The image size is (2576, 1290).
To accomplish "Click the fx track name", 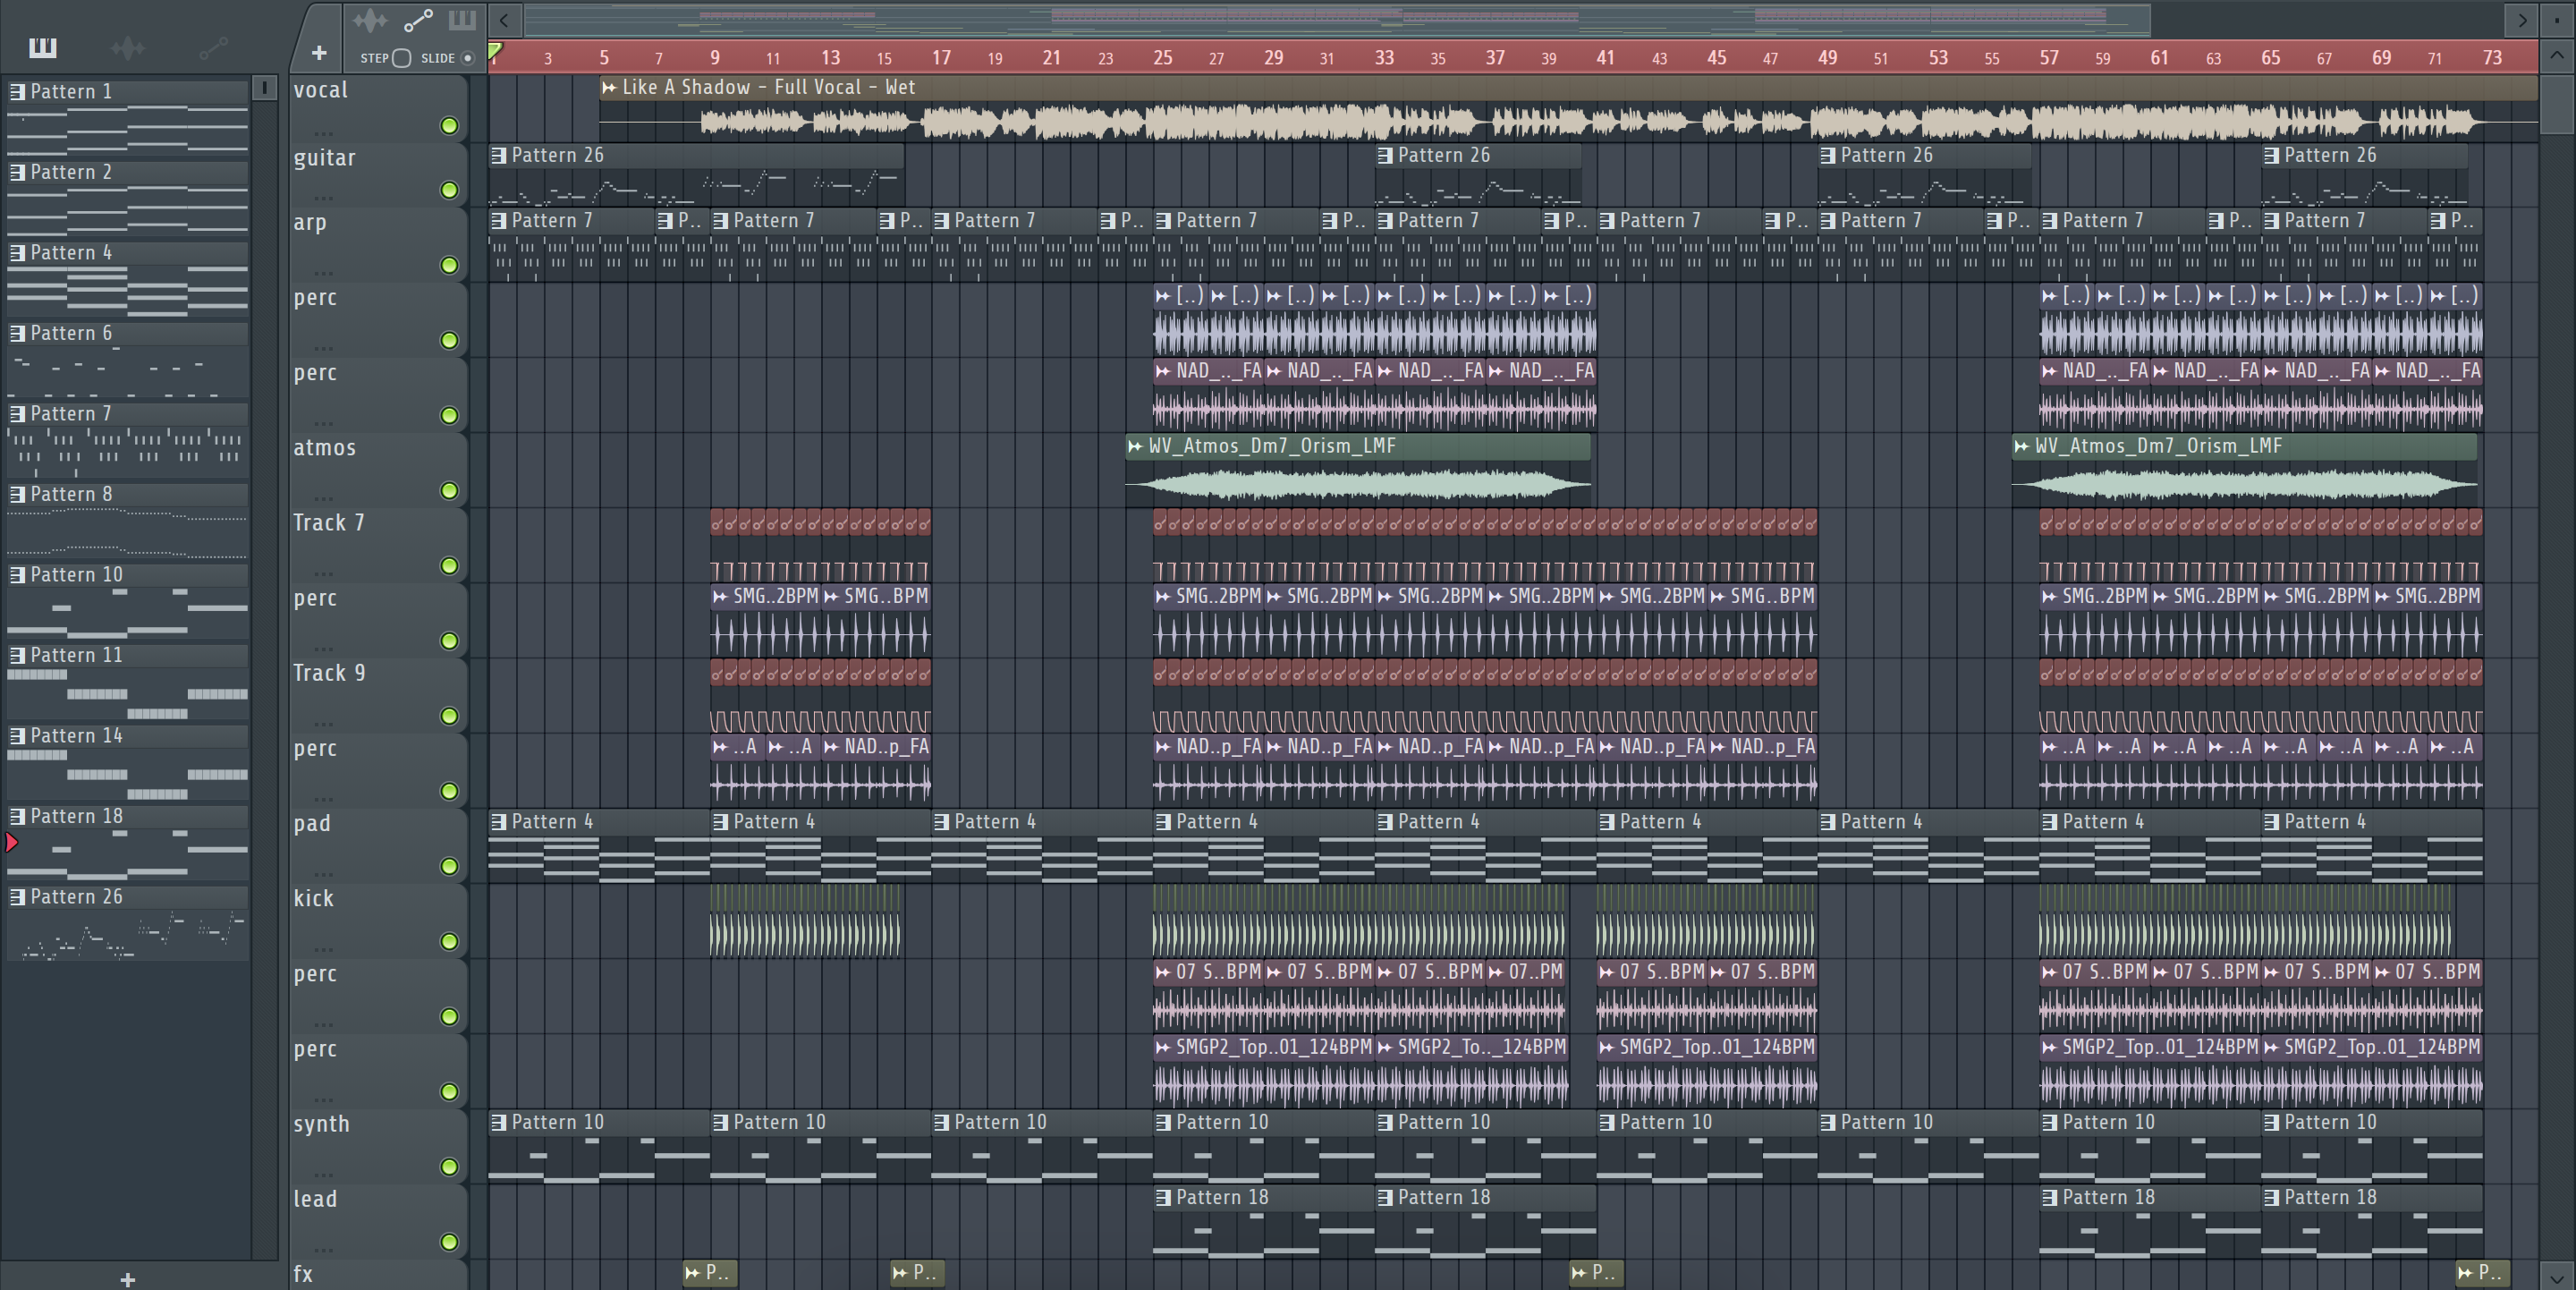I will point(303,1274).
